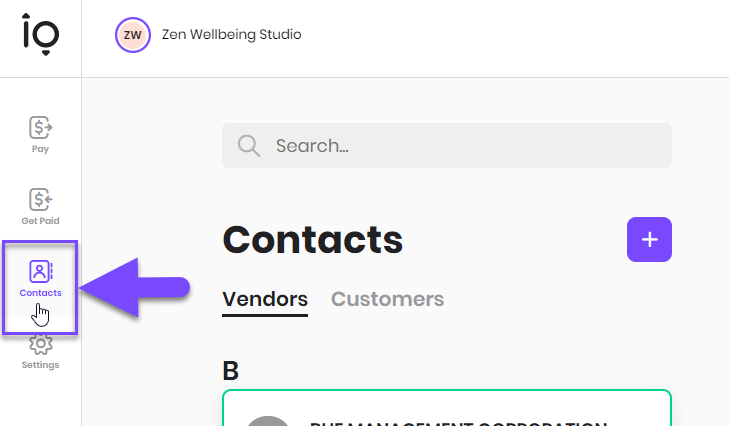729x426 pixels.
Task: Open Settings gear icon in sidebar
Action: [40, 345]
